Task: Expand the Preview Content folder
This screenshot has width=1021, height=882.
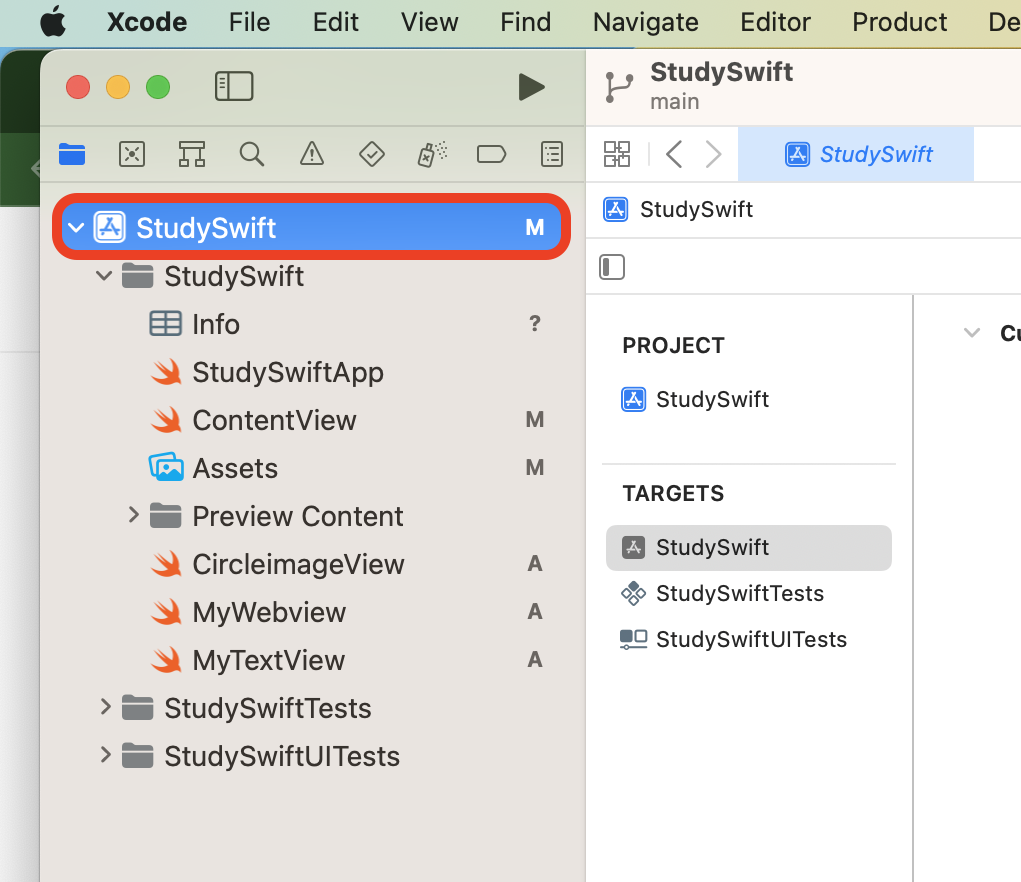Action: pos(133,515)
